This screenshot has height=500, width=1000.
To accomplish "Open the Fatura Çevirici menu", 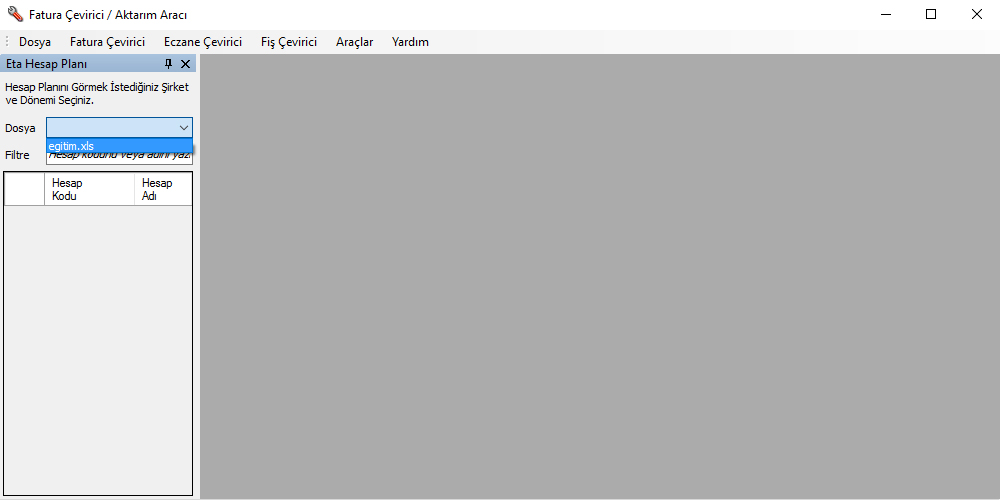I will [107, 42].
